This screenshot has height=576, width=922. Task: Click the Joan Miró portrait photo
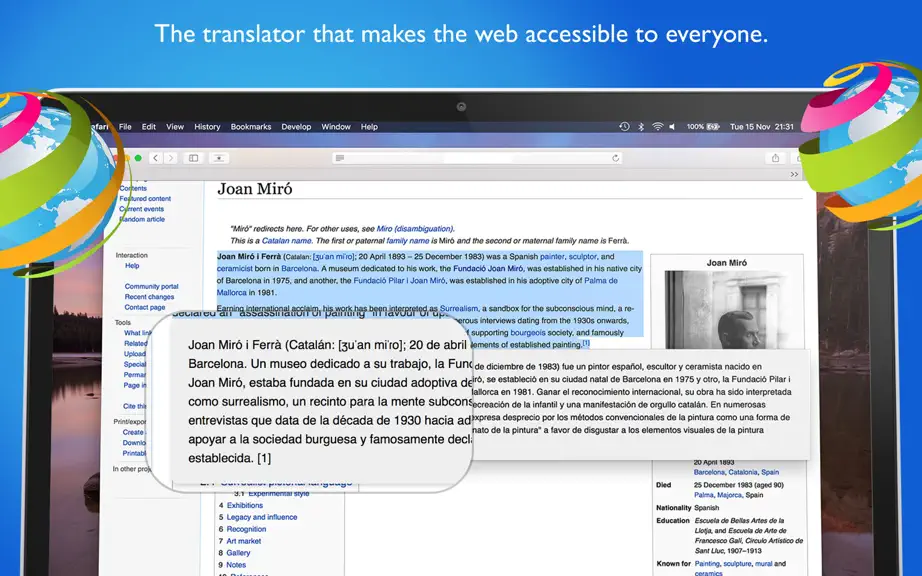click(x=726, y=309)
